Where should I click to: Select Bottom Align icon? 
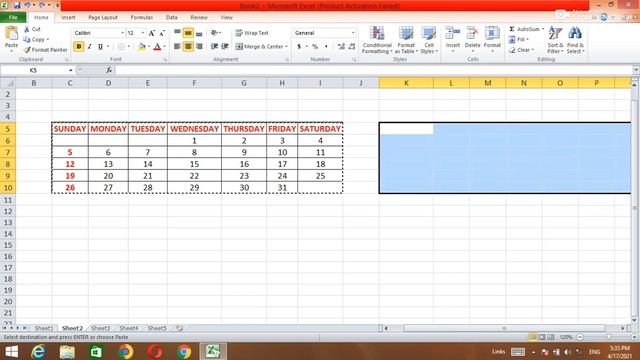199,33
